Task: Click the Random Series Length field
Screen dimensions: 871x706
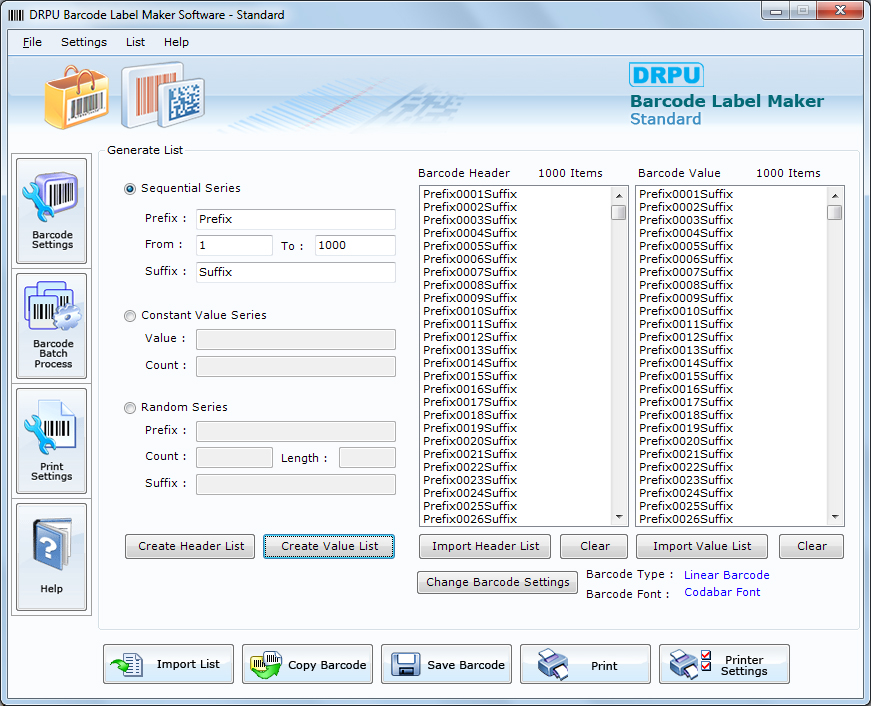Action: [367, 458]
